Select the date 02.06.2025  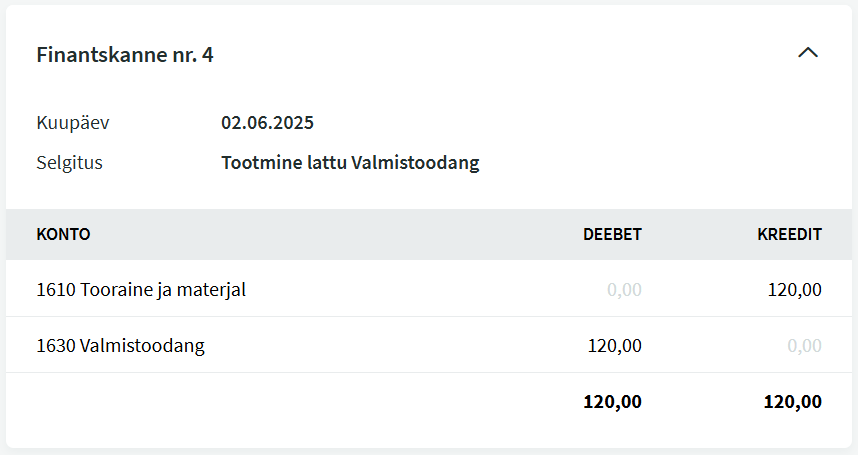tap(267, 122)
